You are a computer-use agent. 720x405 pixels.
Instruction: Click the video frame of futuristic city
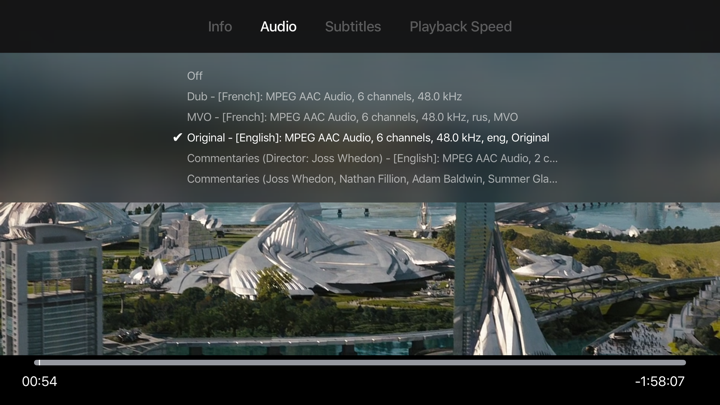[x=360, y=278]
